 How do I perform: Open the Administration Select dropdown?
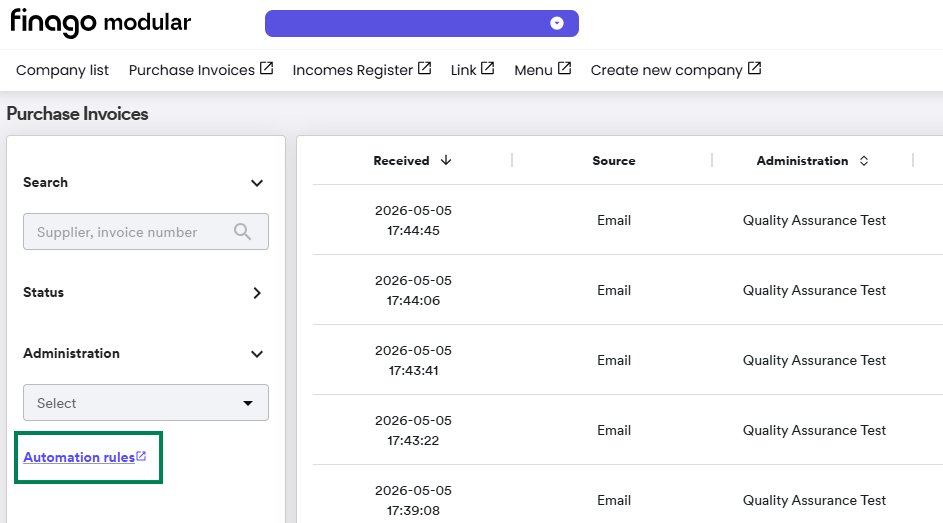[x=146, y=403]
